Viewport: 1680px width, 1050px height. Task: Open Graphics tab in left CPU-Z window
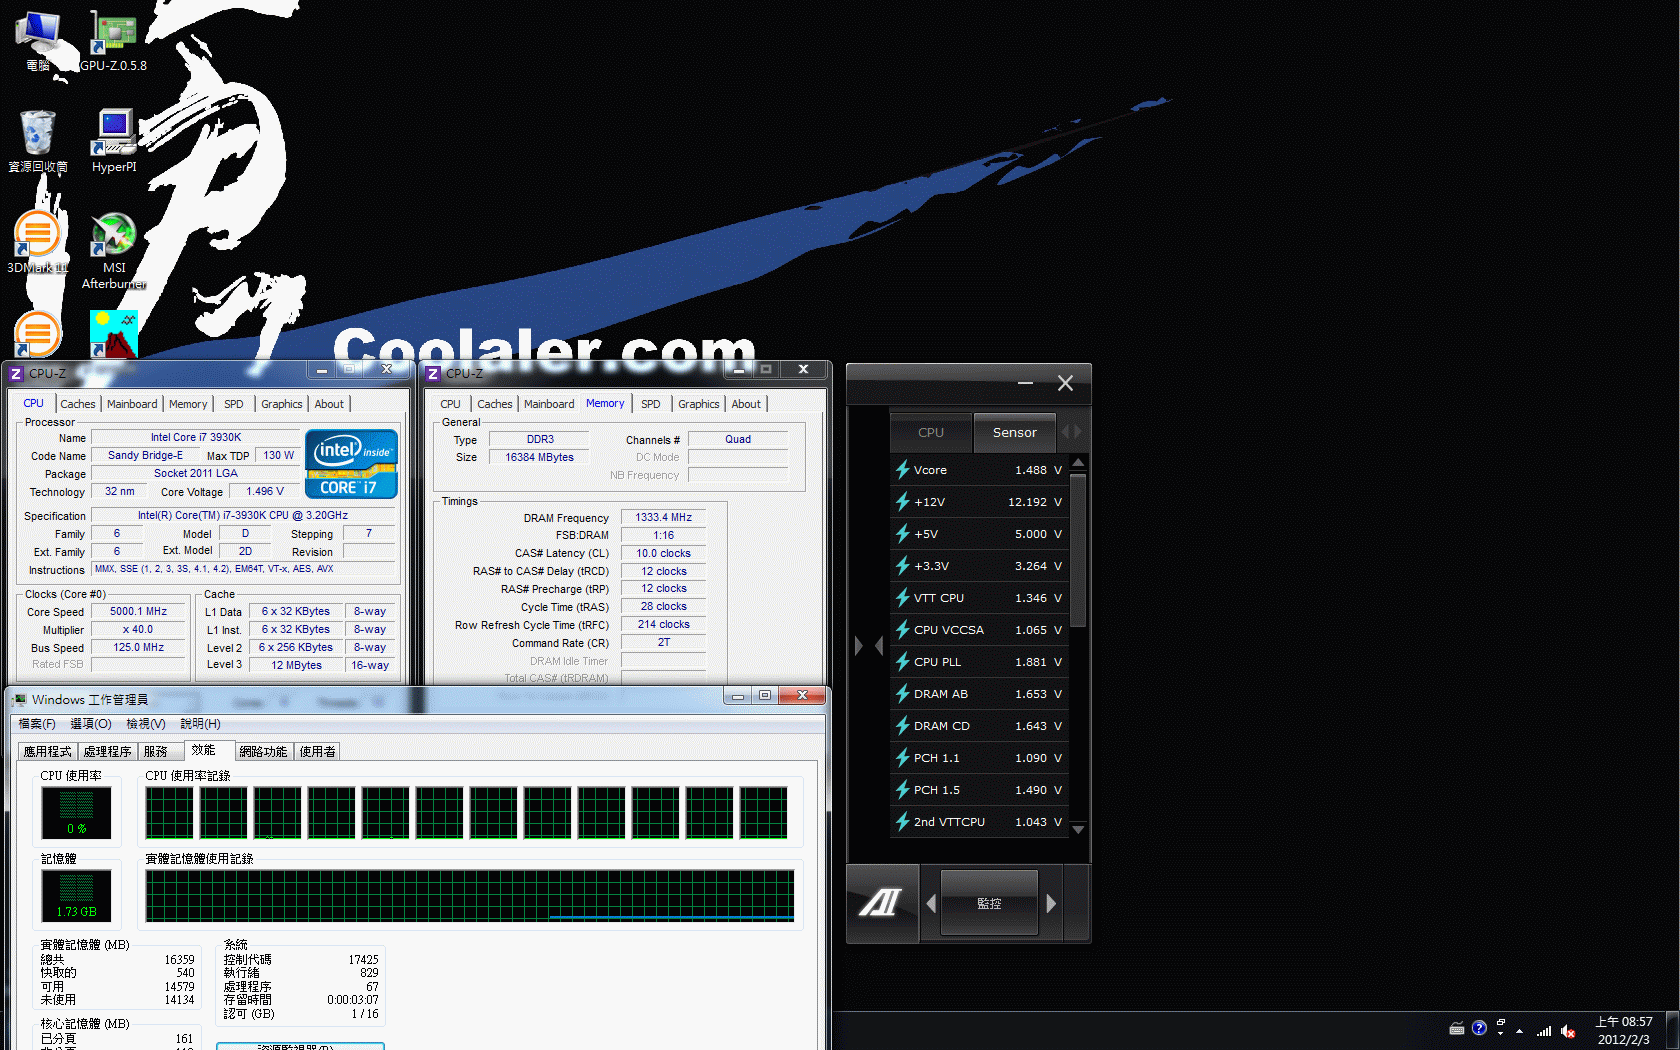(282, 404)
